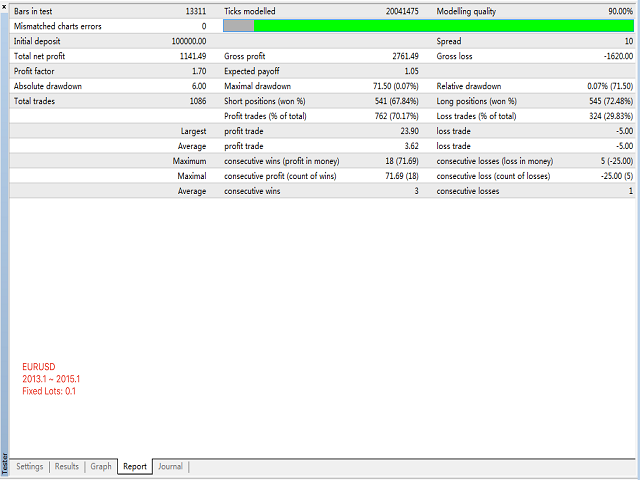Click the vertical Tester panel label
The width and height of the screenshot is (640, 480).
pyautogui.click(x=4, y=461)
